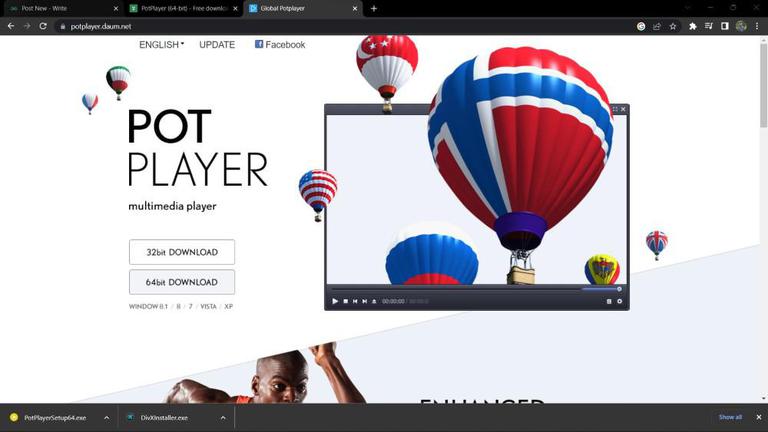Go back with the browser back arrow
The image size is (768, 432).
click(x=11, y=26)
